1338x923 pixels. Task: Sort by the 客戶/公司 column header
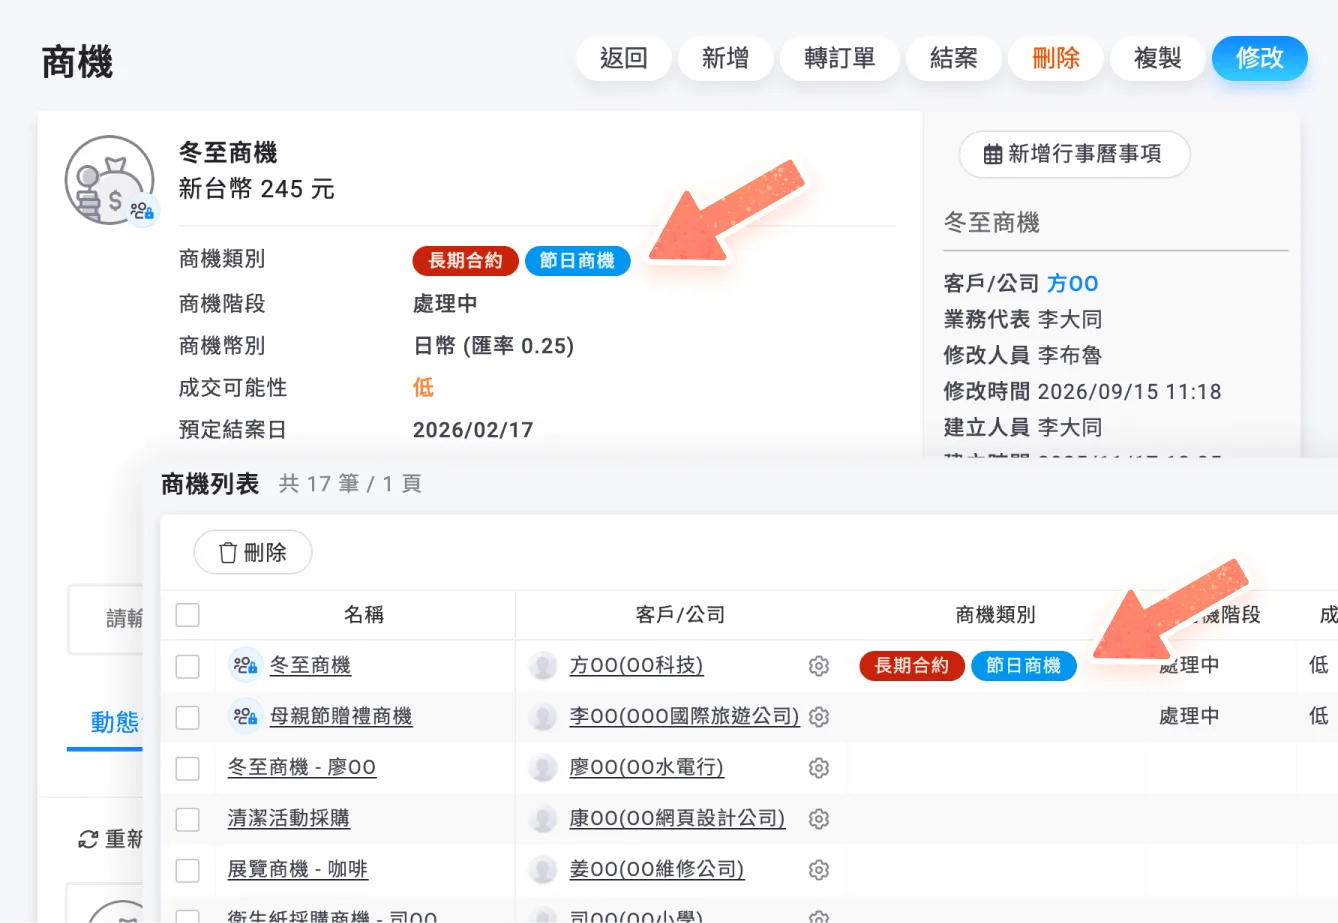[680, 615]
